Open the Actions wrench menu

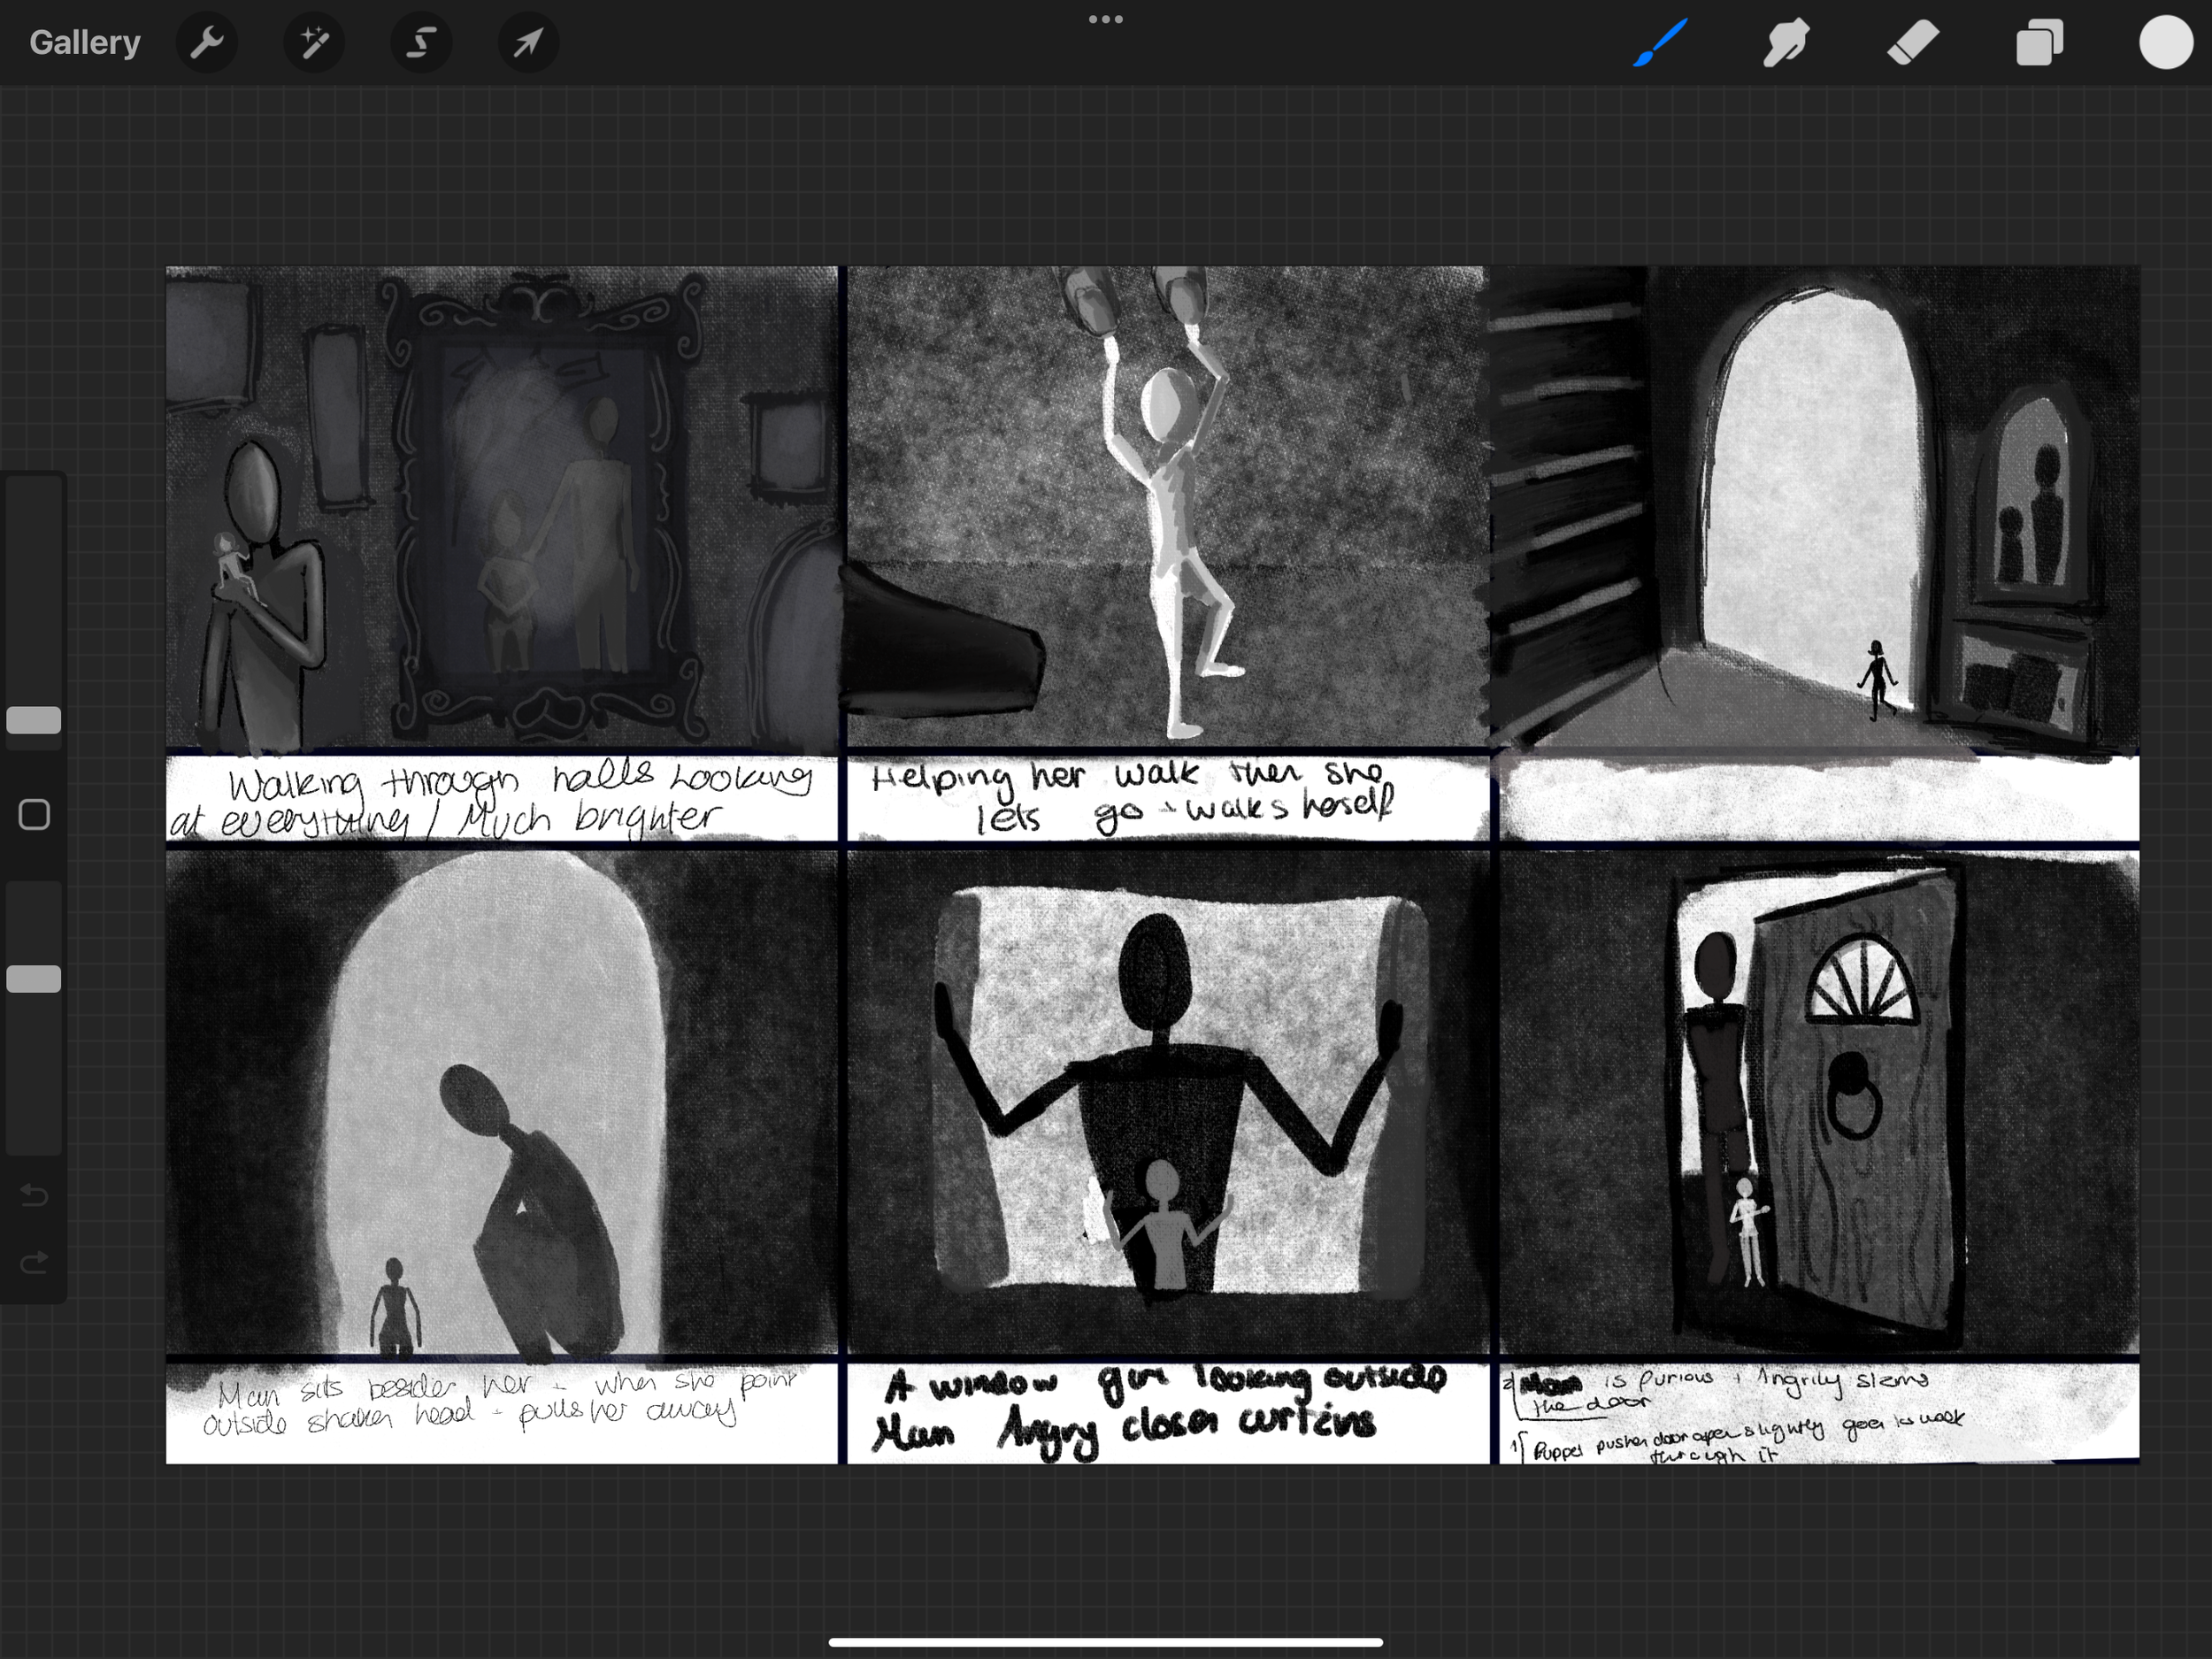pos(207,43)
